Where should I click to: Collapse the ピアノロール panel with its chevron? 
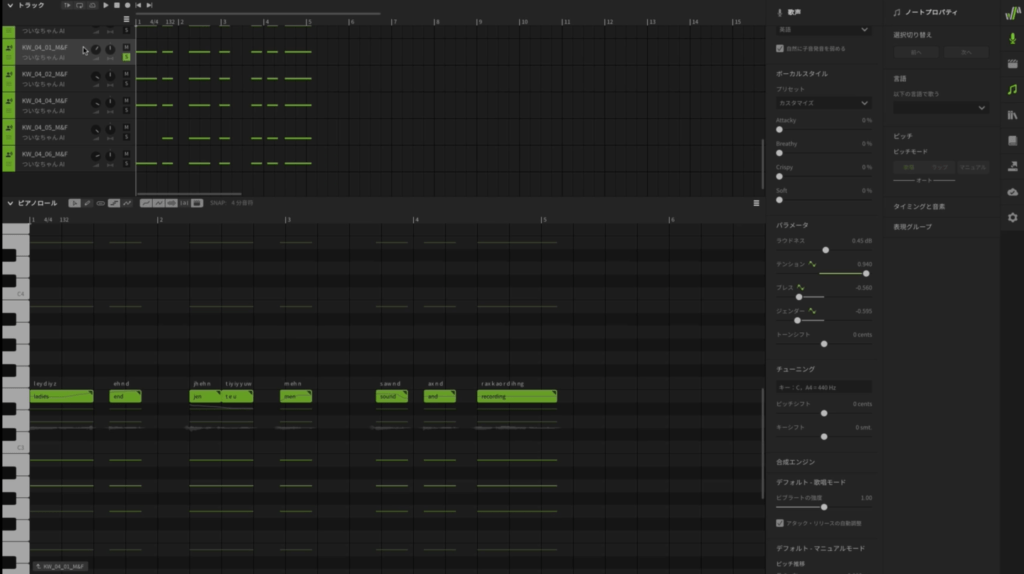(10, 203)
